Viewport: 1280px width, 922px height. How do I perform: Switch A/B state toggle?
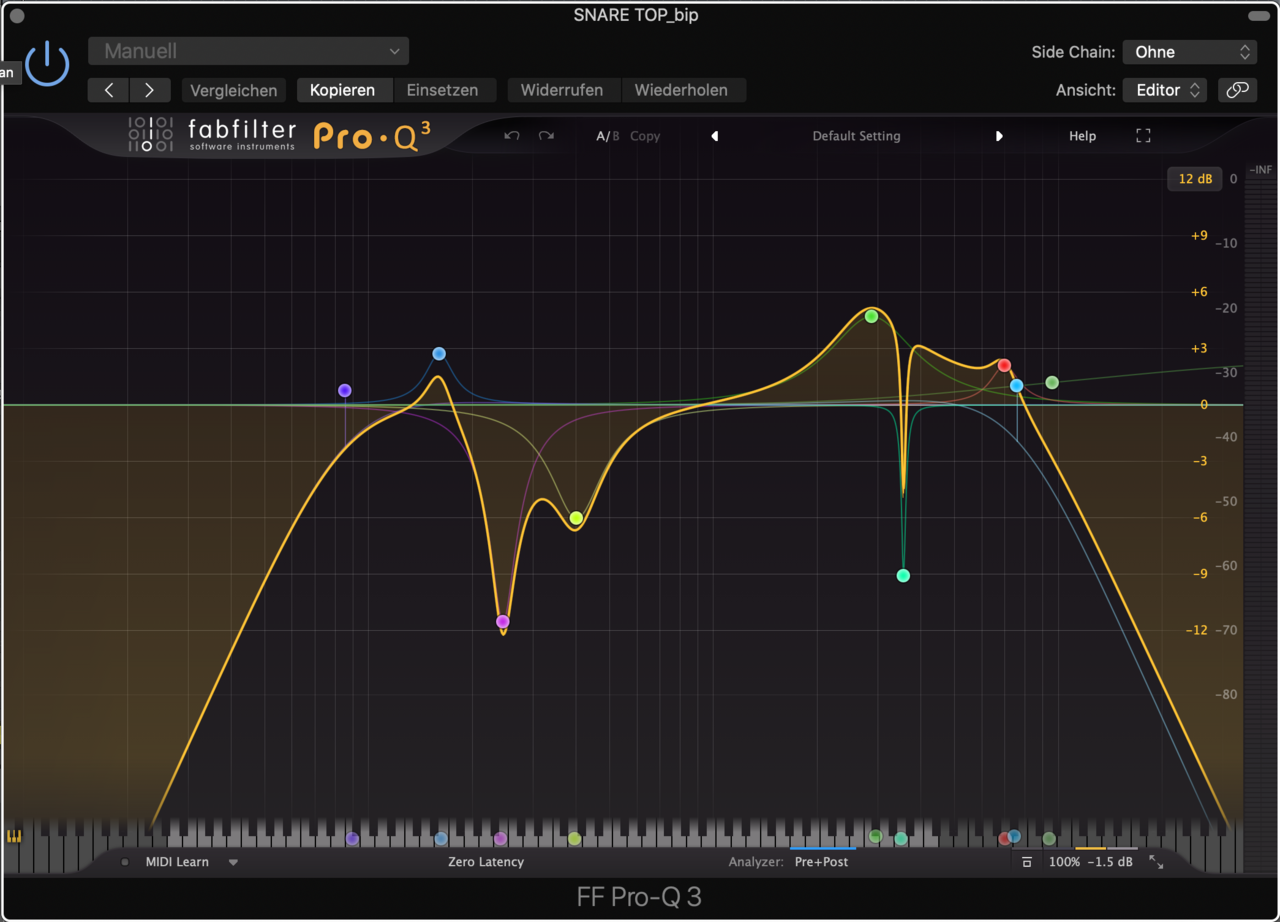tap(607, 136)
